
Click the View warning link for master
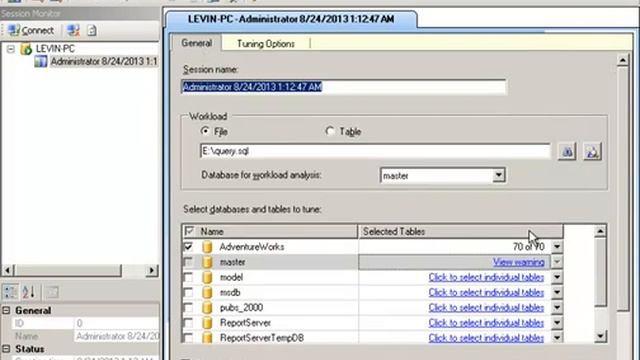click(518, 262)
